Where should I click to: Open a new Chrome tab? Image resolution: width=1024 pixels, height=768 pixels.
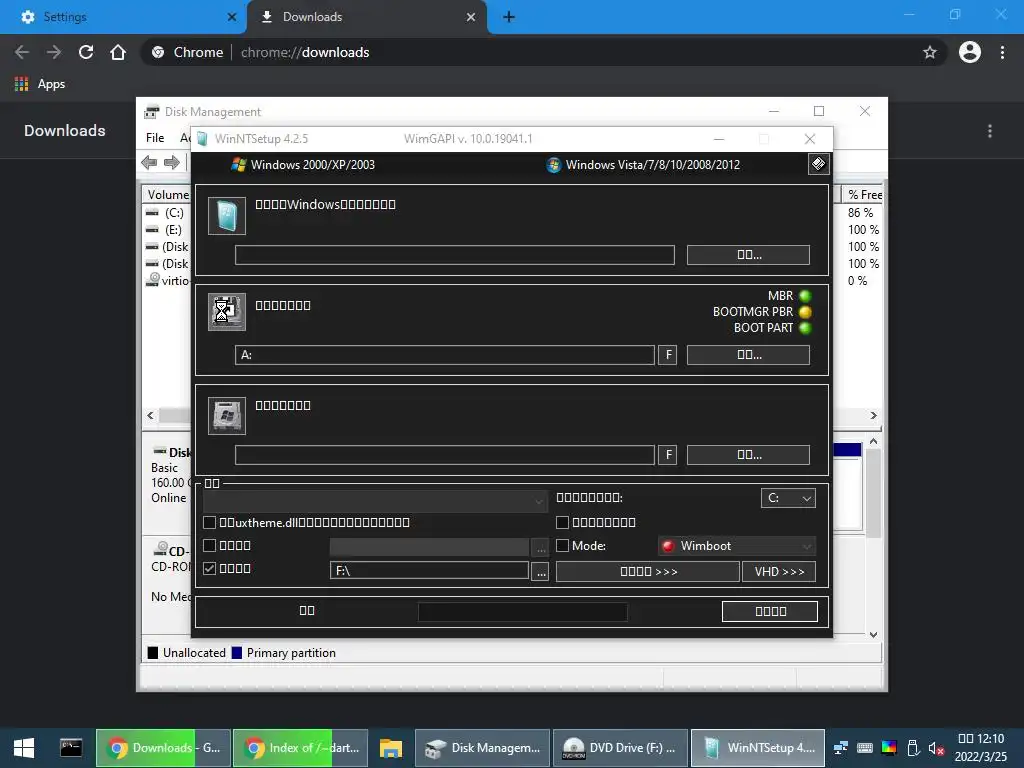click(509, 17)
